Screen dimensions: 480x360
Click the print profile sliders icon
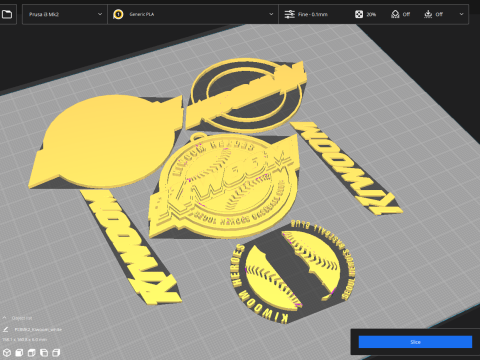(289, 14)
